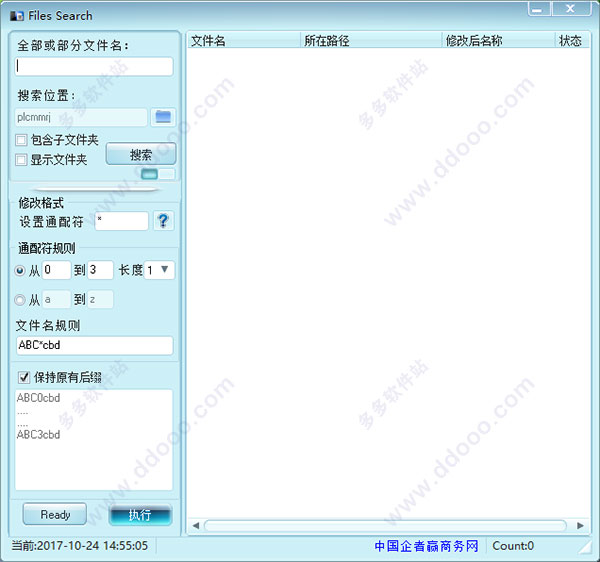Image resolution: width=600 pixels, height=562 pixels.
Task: Toggle the small switch below the 搜索 button
Action: click(x=158, y=174)
